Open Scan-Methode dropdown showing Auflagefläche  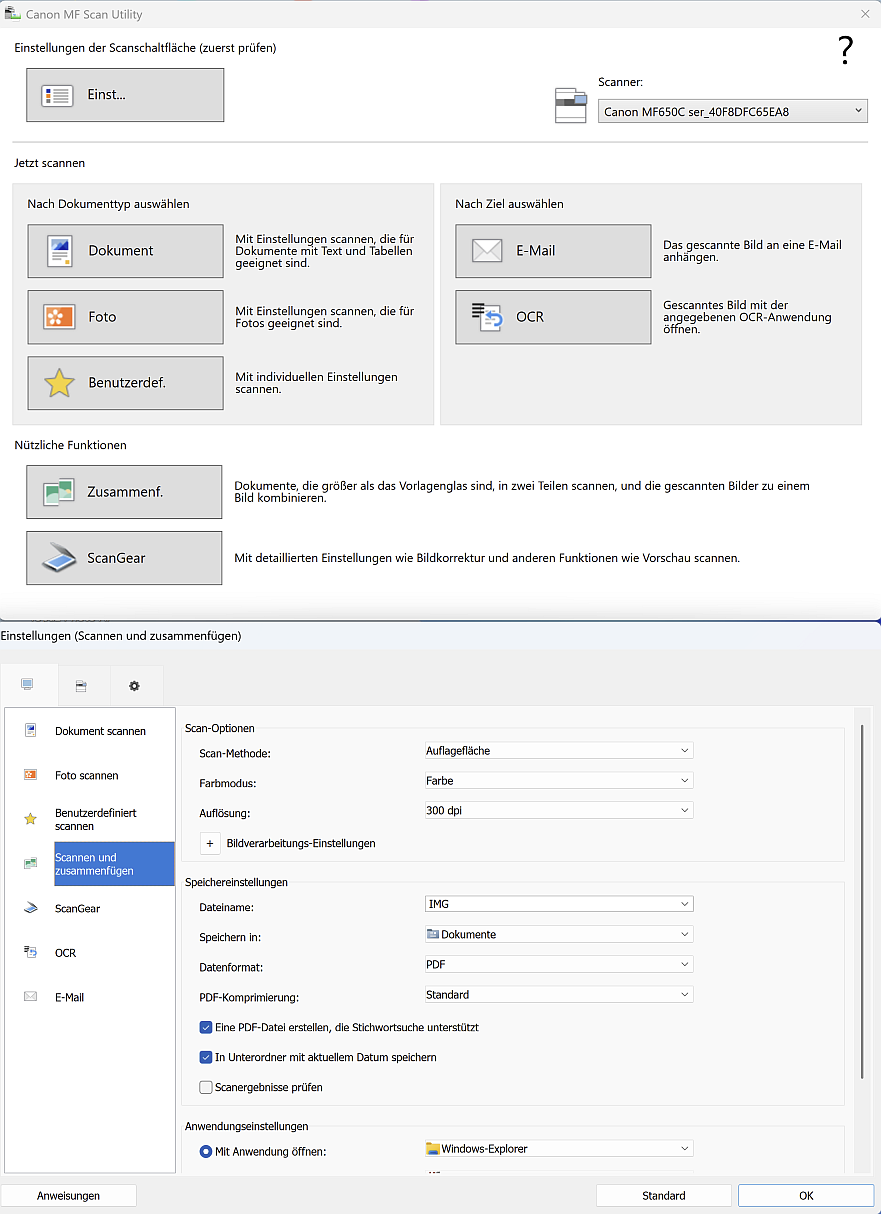[559, 750]
